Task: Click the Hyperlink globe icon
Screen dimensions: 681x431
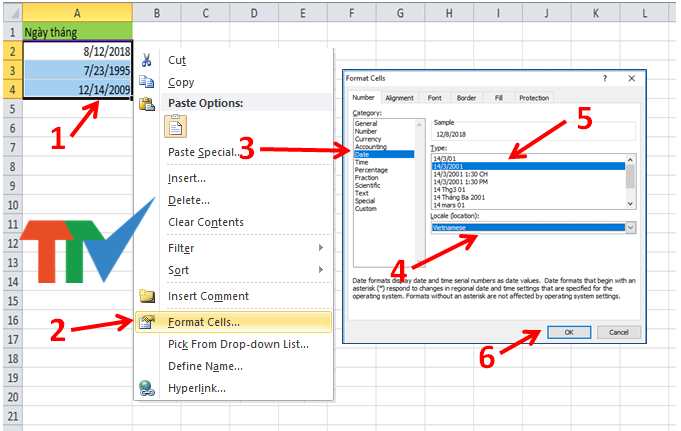Action: (x=147, y=388)
